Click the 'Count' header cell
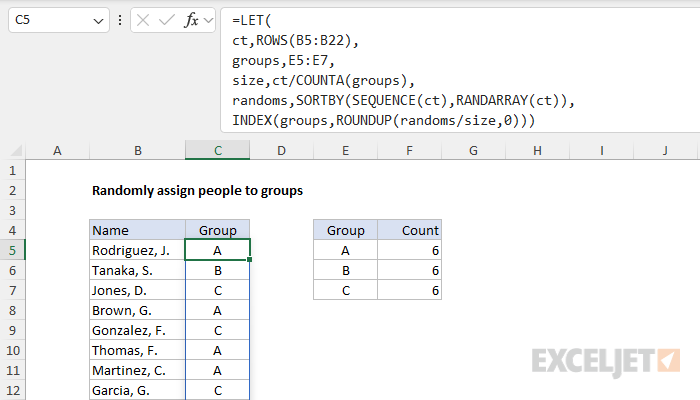The image size is (700, 400). pos(409,230)
